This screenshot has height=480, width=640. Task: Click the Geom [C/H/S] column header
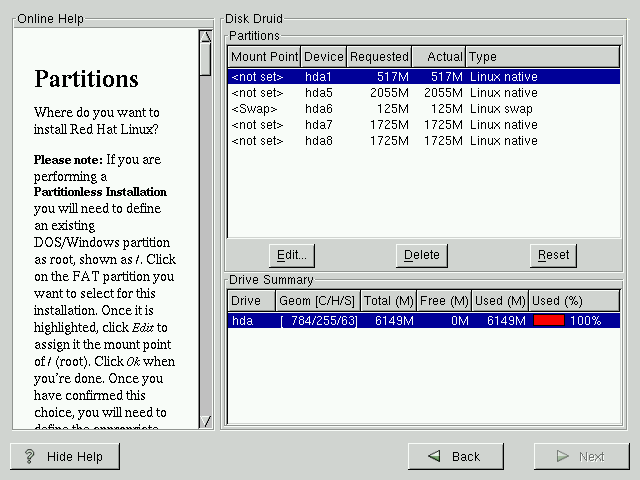(315, 301)
